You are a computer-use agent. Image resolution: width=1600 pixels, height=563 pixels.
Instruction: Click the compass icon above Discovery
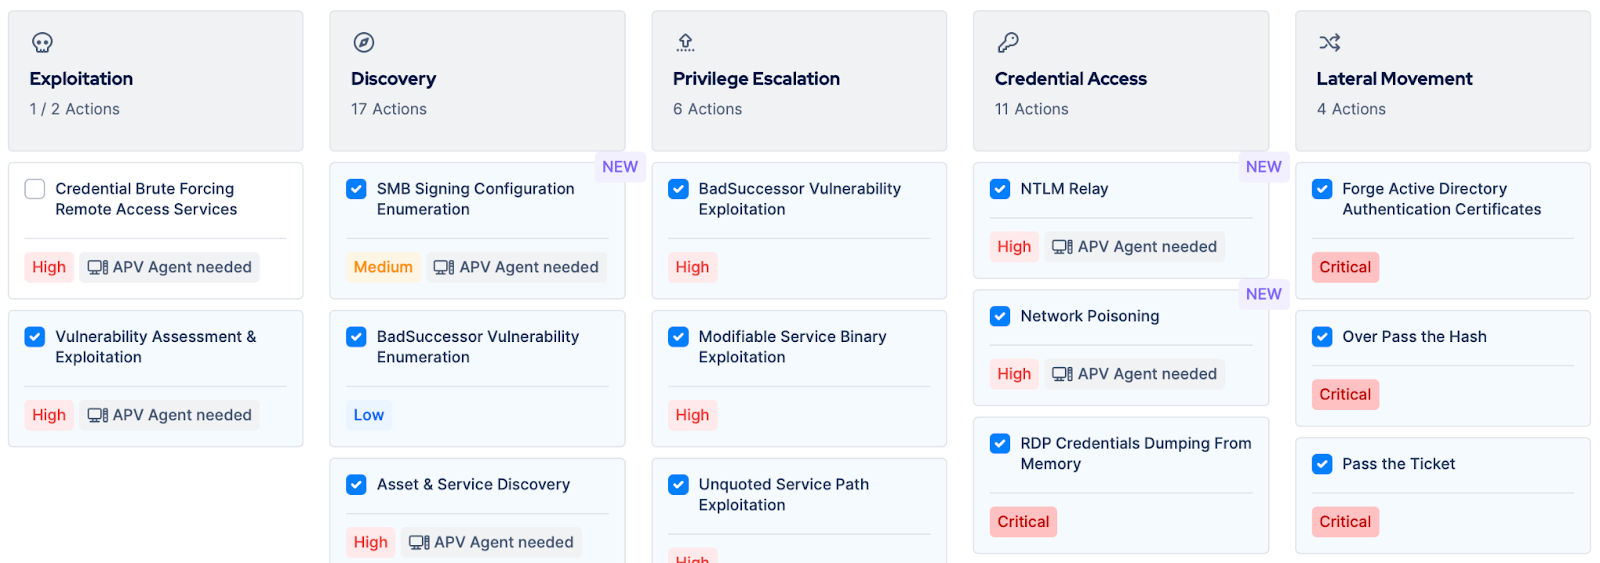tap(364, 42)
